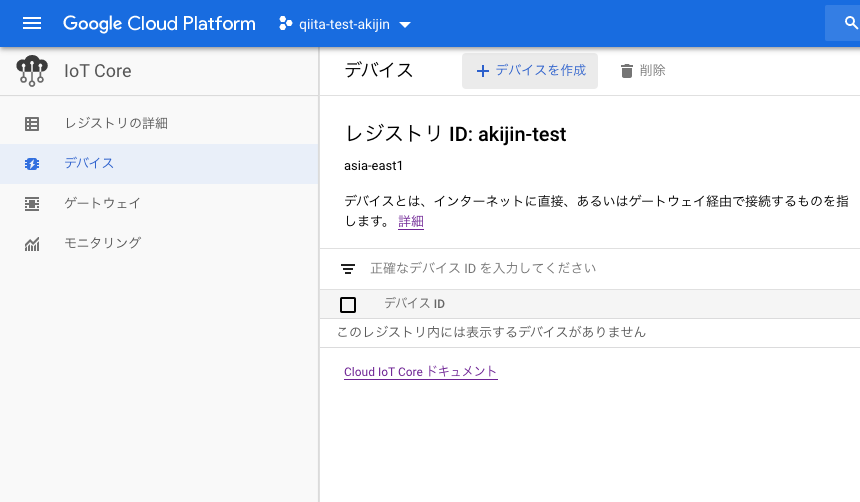Click the デバイス ID column header

[x=414, y=303]
